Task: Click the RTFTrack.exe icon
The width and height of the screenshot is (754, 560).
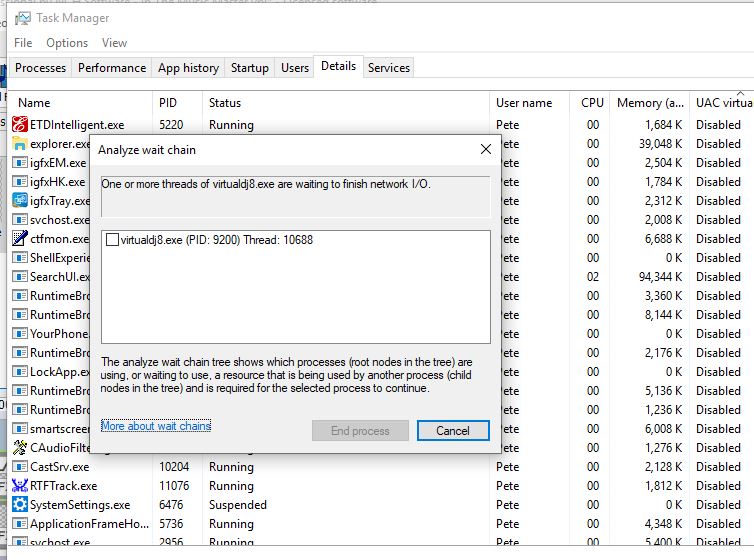Action: [x=20, y=485]
